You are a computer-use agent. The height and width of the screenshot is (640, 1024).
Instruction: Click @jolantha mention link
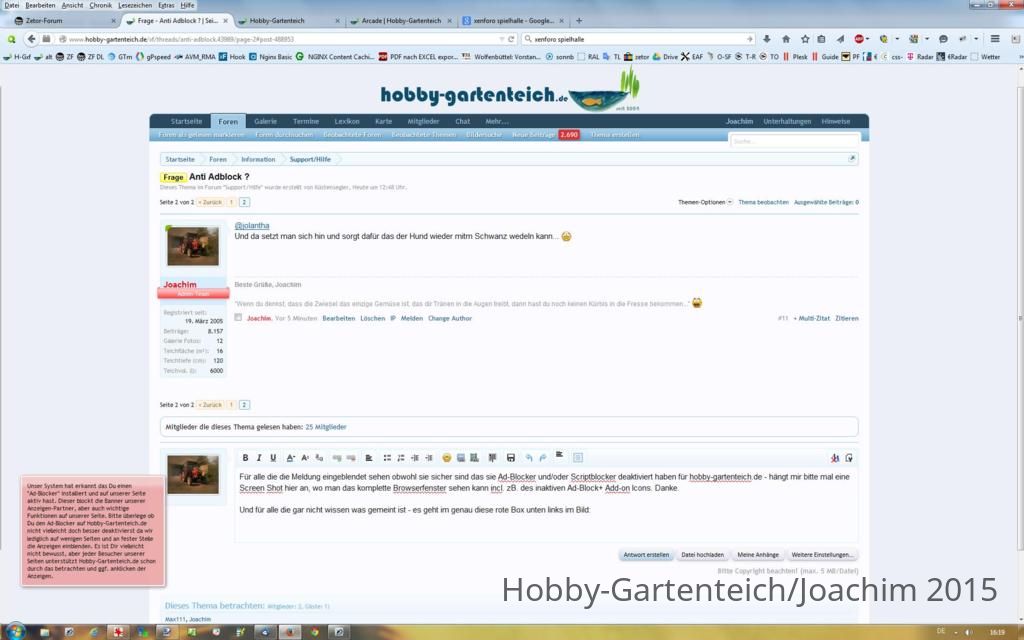251,225
